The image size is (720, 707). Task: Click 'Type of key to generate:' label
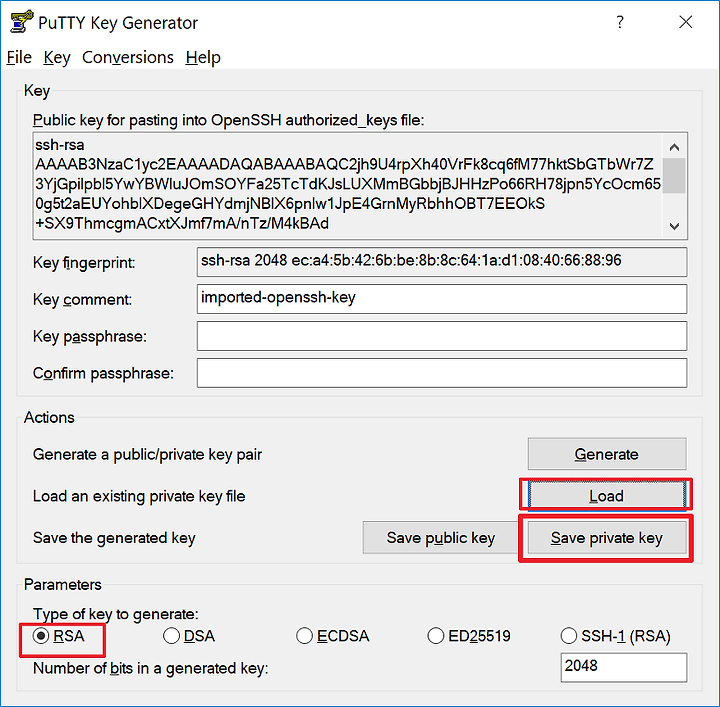[115, 614]
